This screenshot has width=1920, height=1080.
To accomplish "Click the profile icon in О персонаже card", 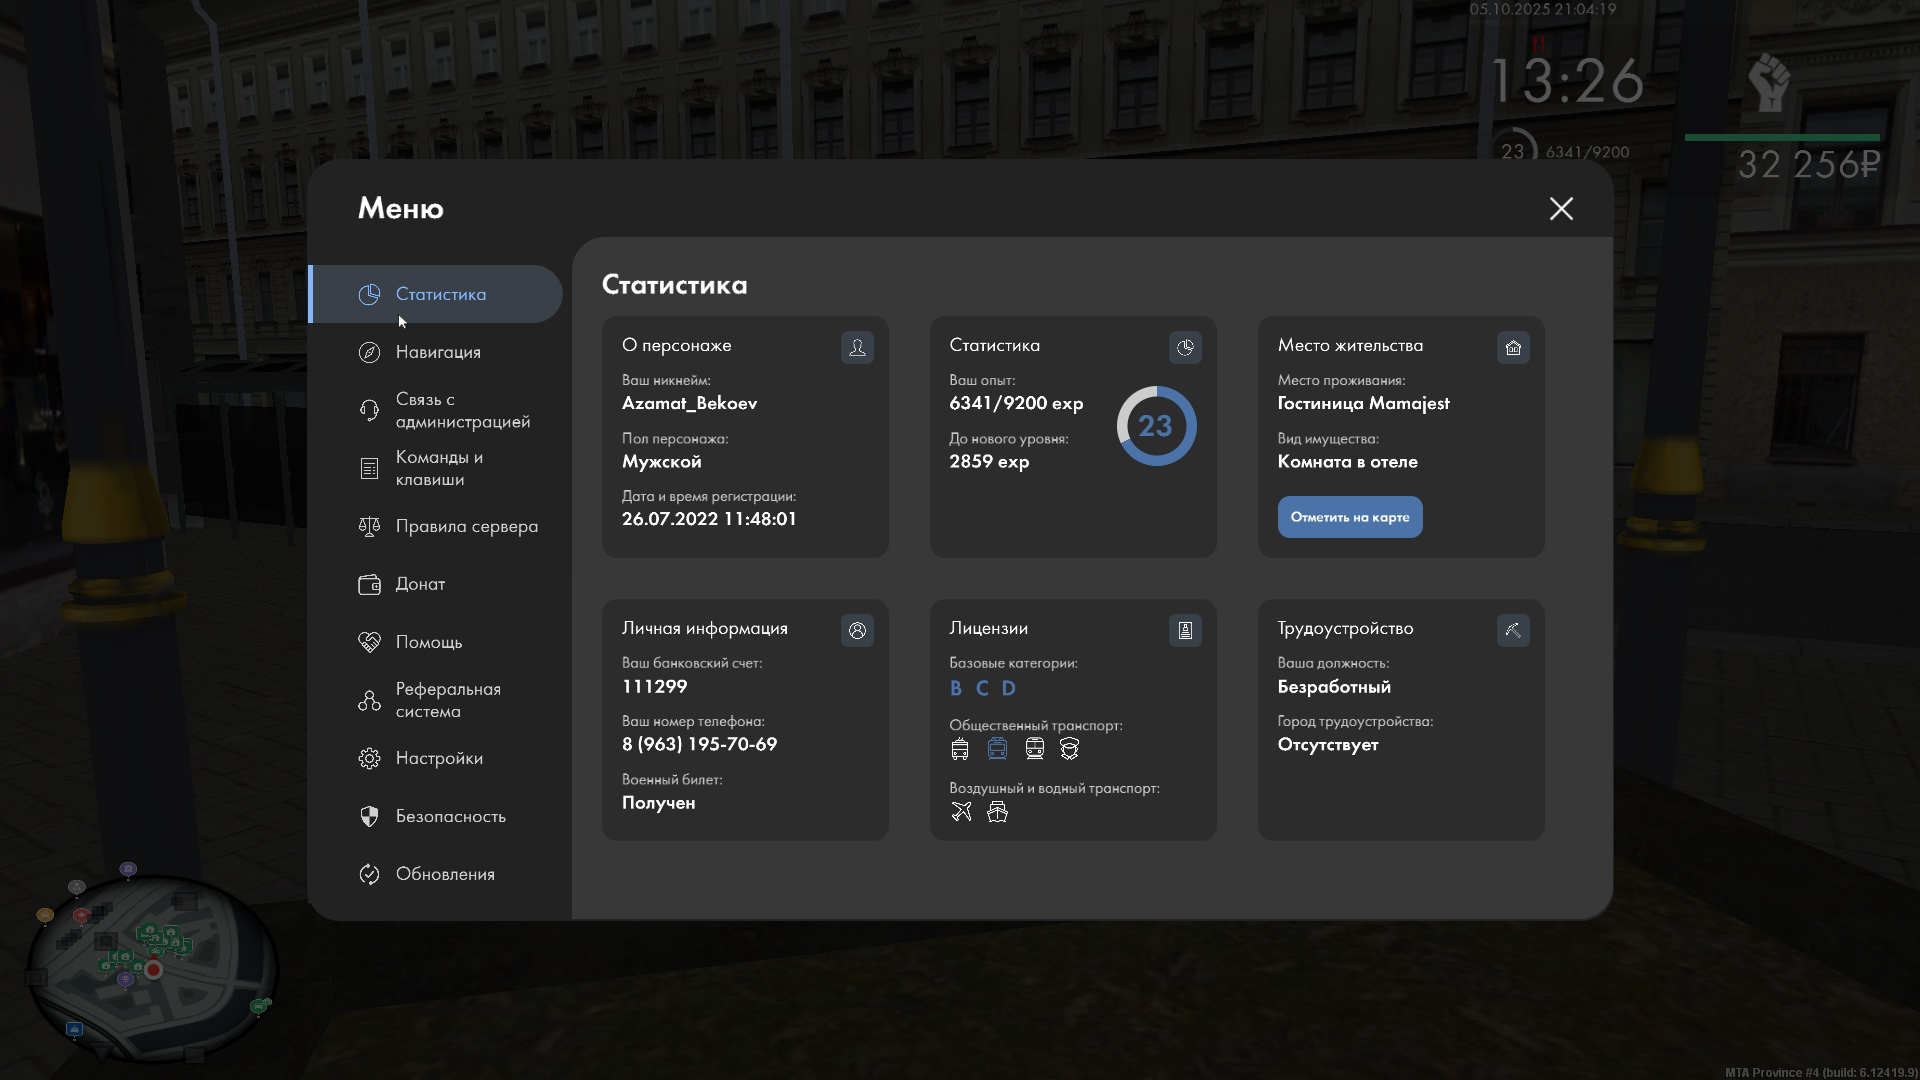I will click(x=857, y=348).
